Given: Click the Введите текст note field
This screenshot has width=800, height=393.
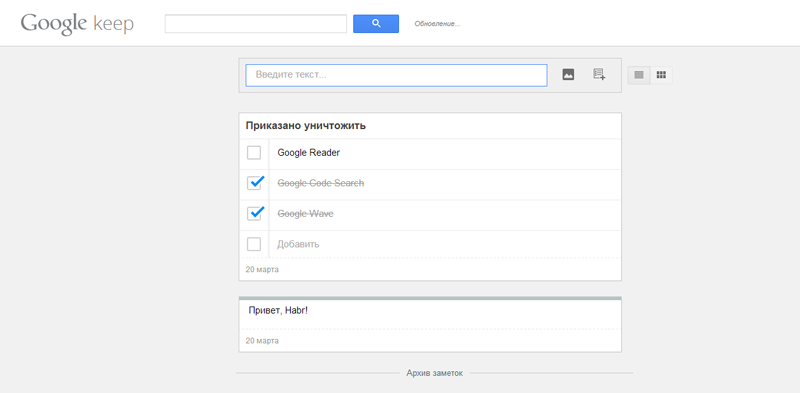Looking at the screenshot, I should (x=396, y=75).
